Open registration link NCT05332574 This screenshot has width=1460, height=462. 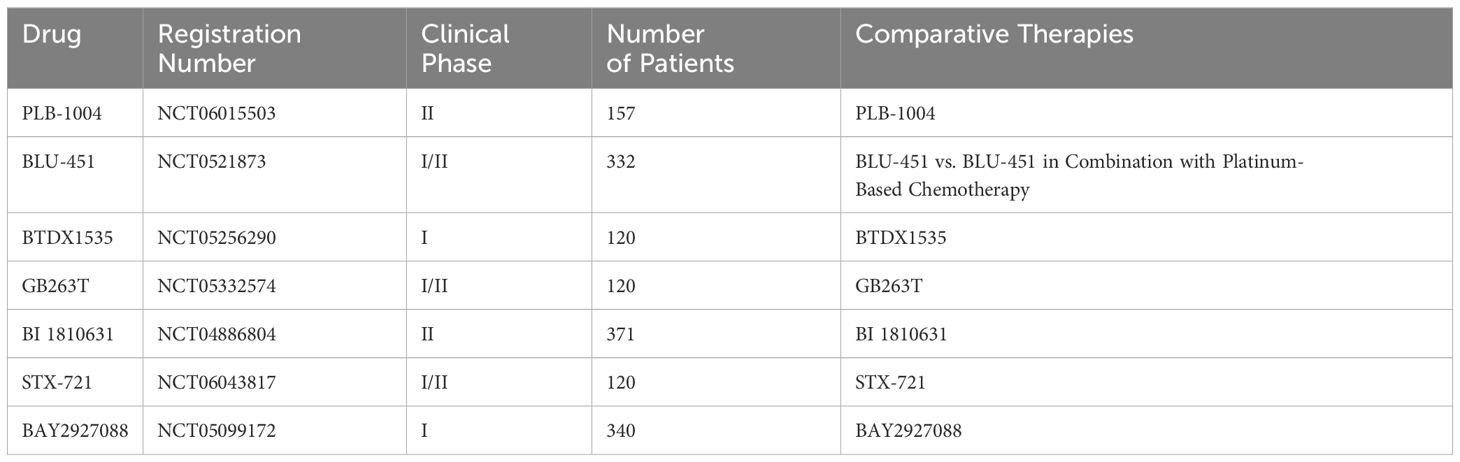216,287
